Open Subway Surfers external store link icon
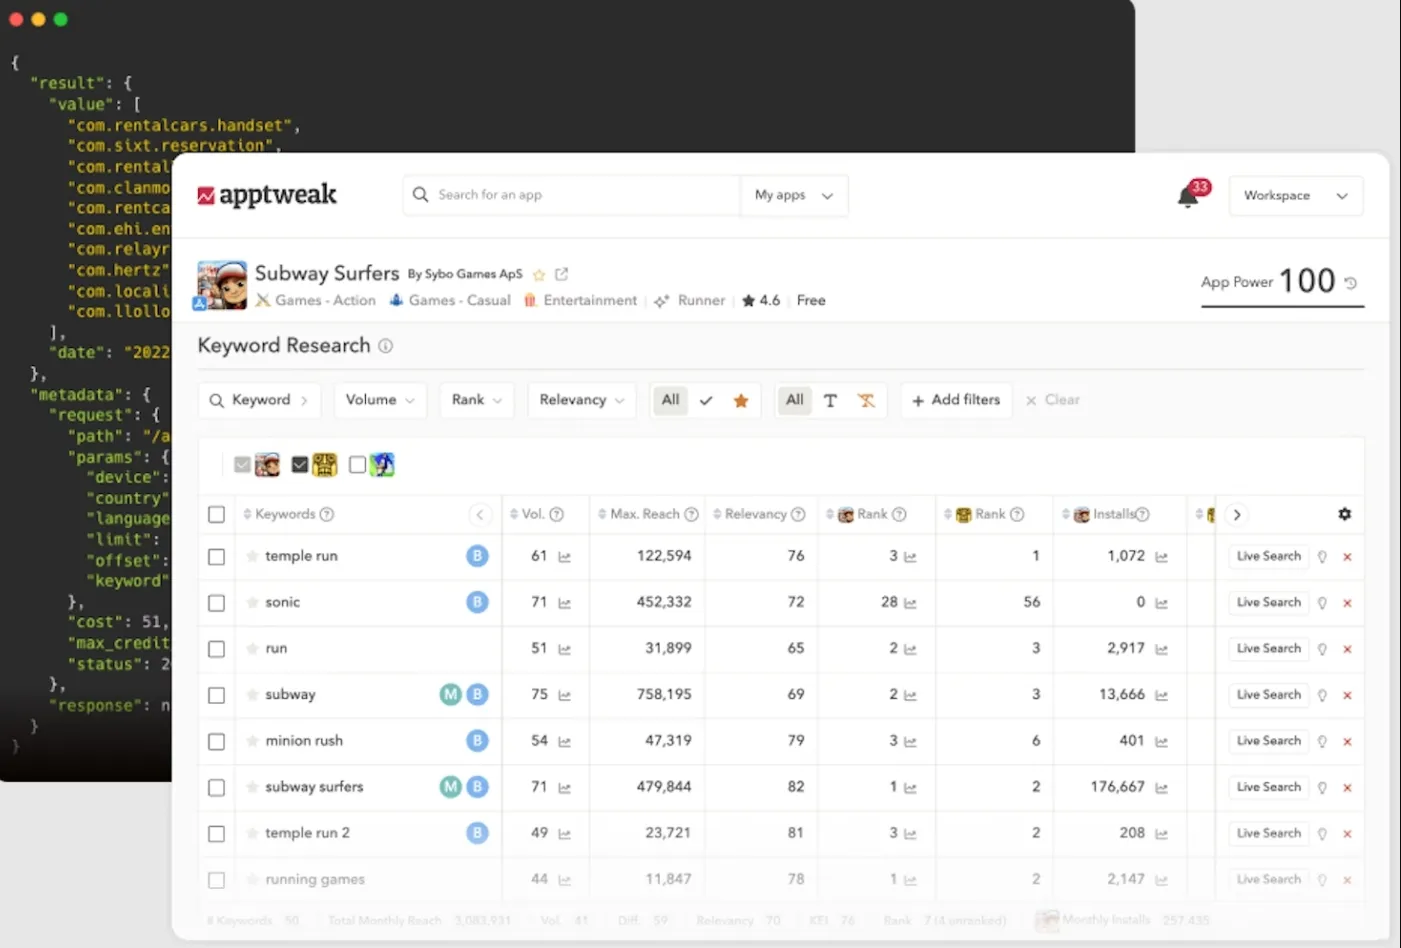 click(562, 274)
